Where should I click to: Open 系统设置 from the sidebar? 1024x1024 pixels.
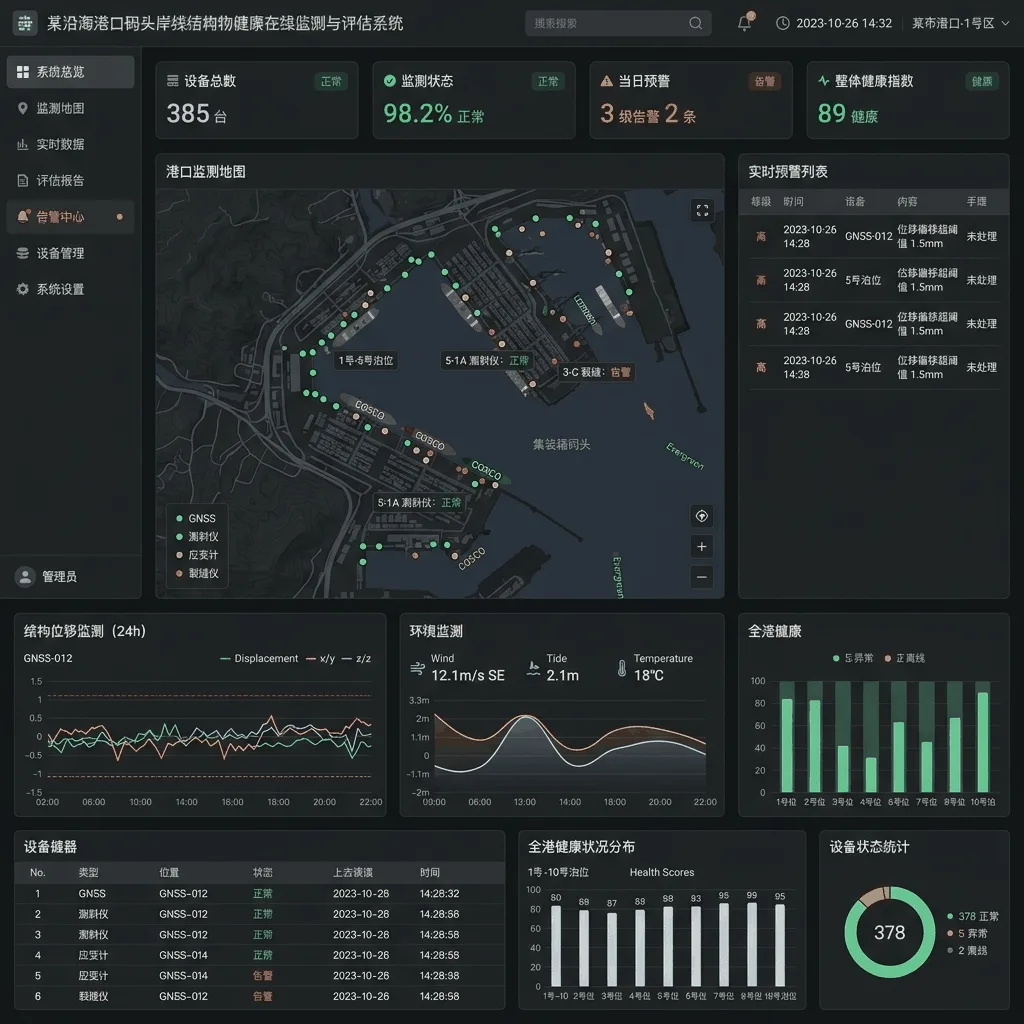(x=71, y=289)
